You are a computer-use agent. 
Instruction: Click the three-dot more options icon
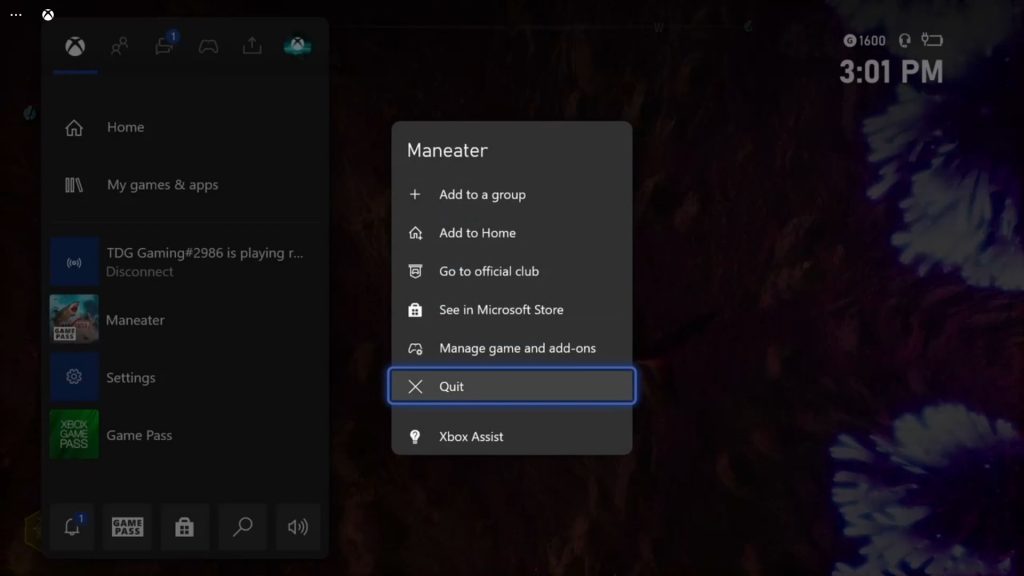16,14
